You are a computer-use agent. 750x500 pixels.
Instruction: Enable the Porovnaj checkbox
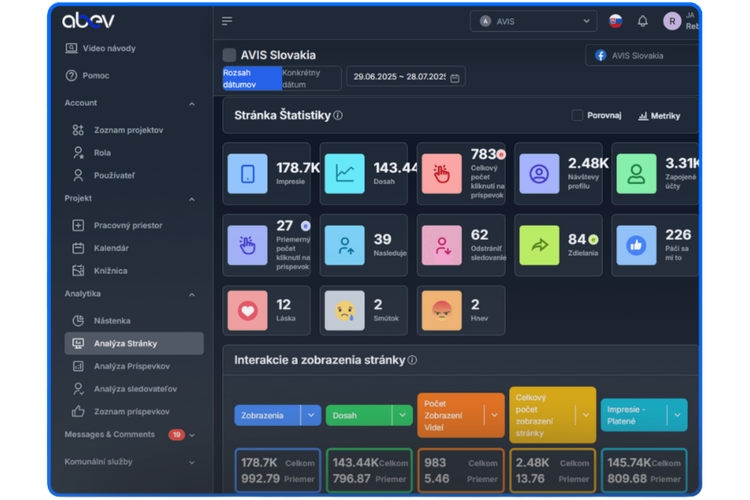[577, 115]
